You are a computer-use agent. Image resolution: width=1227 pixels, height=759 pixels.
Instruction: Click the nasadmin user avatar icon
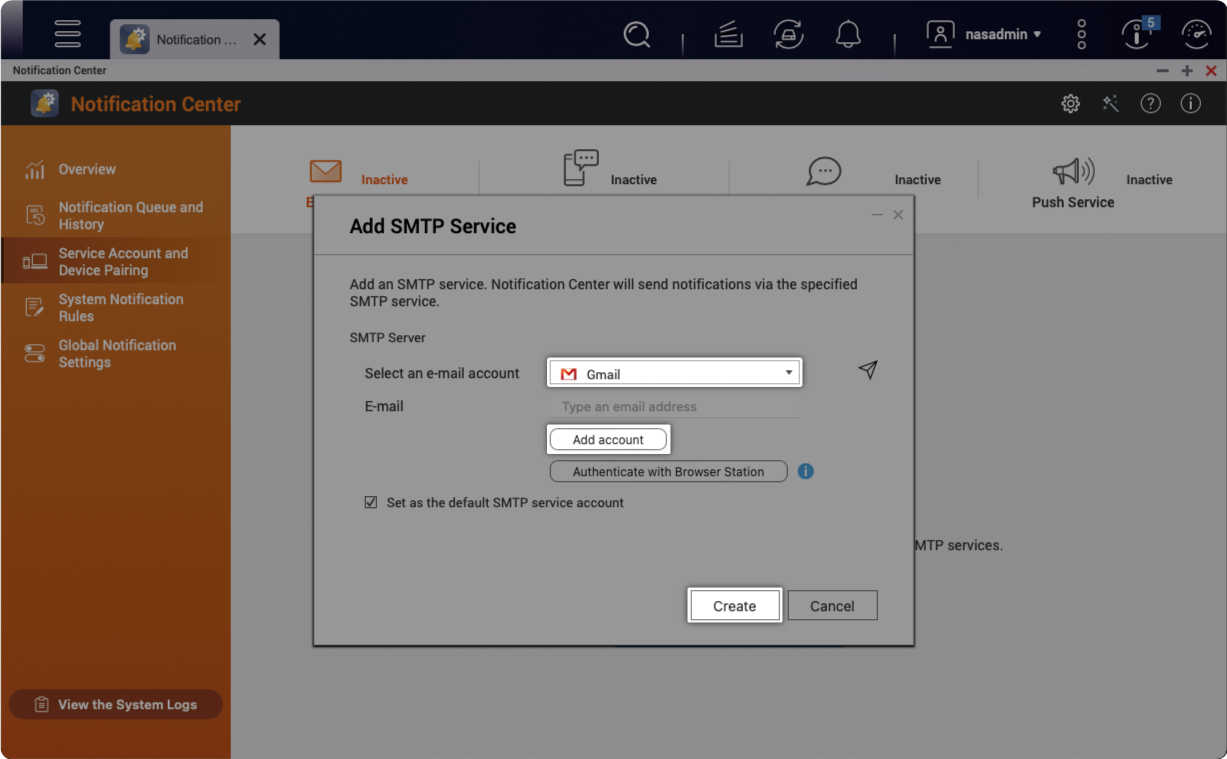[x=940, y=34]
